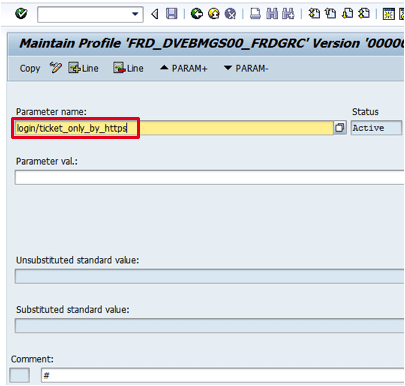The width and height of the screenshot is (405, 386).
Task: Go to Next Page icon
Action: coord(347,14)
